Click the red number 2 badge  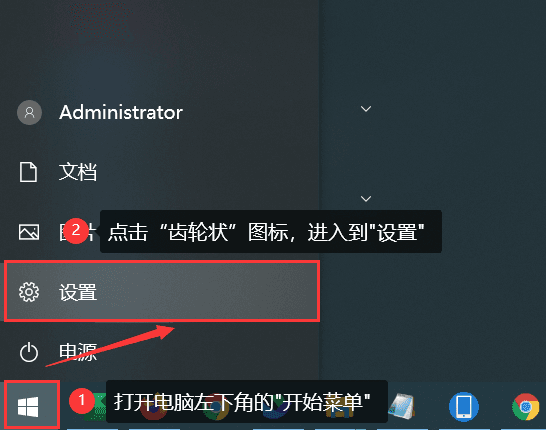76,231
